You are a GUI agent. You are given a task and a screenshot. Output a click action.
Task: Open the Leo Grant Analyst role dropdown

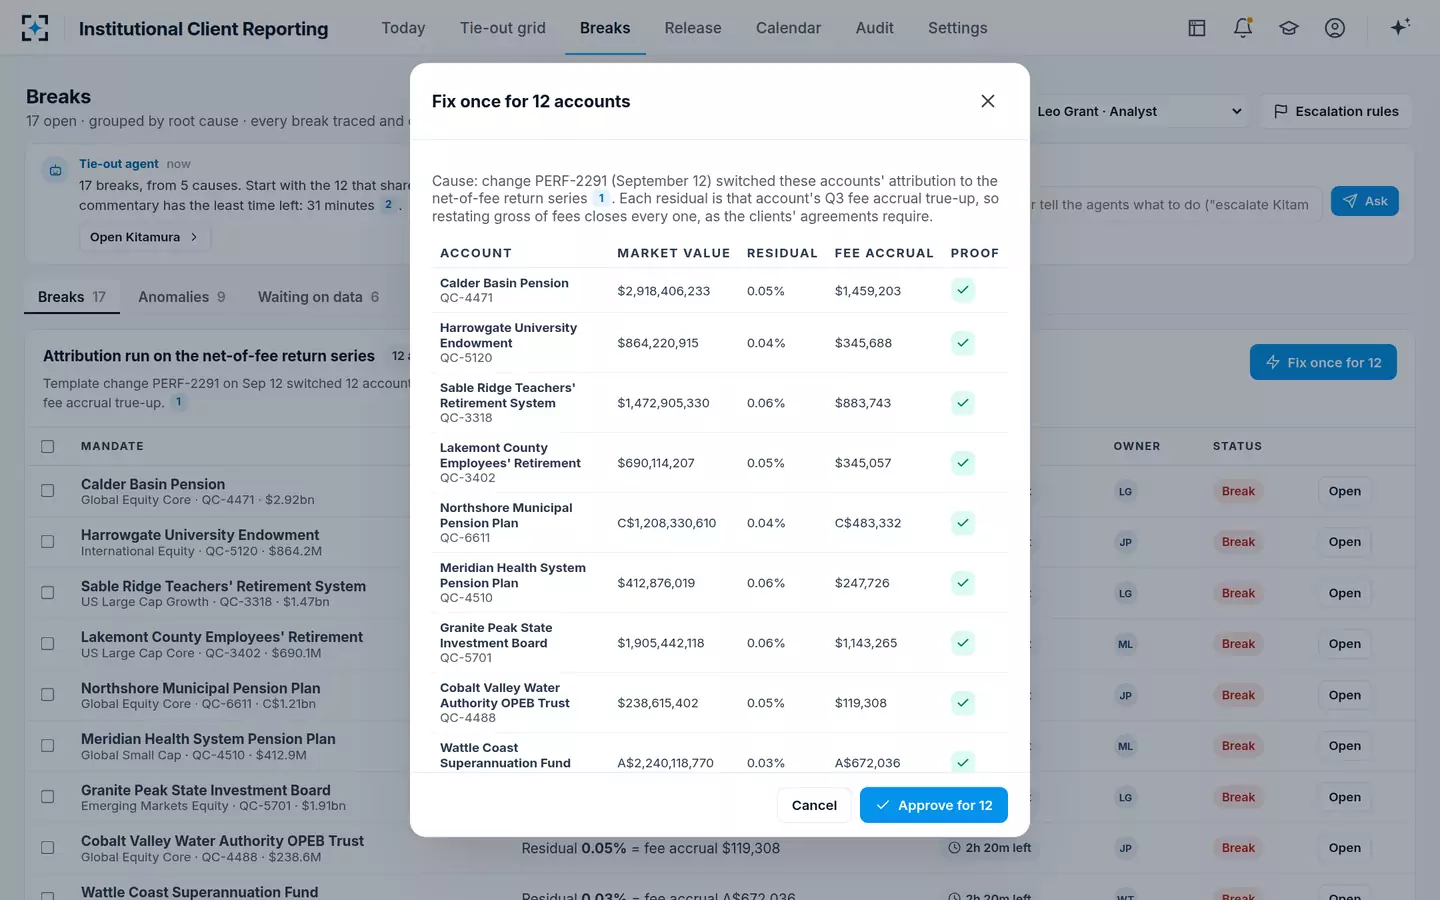[x=1139, y=111]
